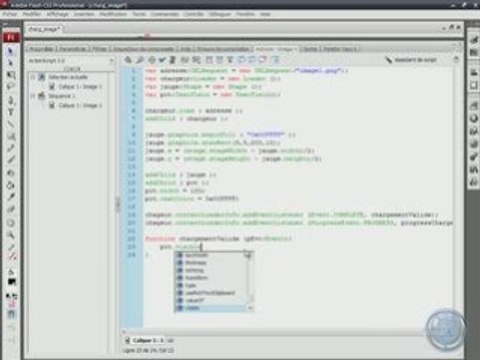Open the Modifier menu

click(x=32, y=14)
